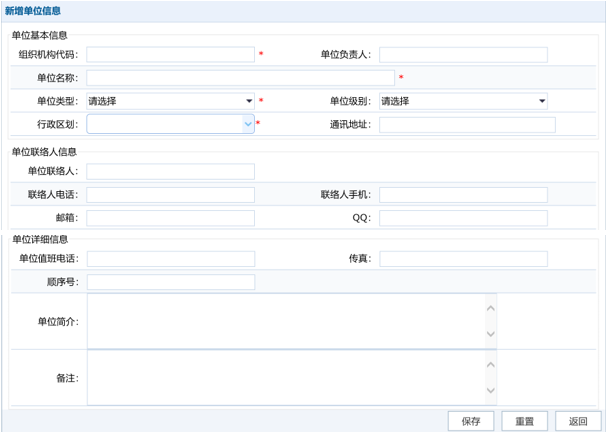Viewport: 606px width, 434px height.
Task: Click into the 单位负责人 text box
Action: pos(463,55)
